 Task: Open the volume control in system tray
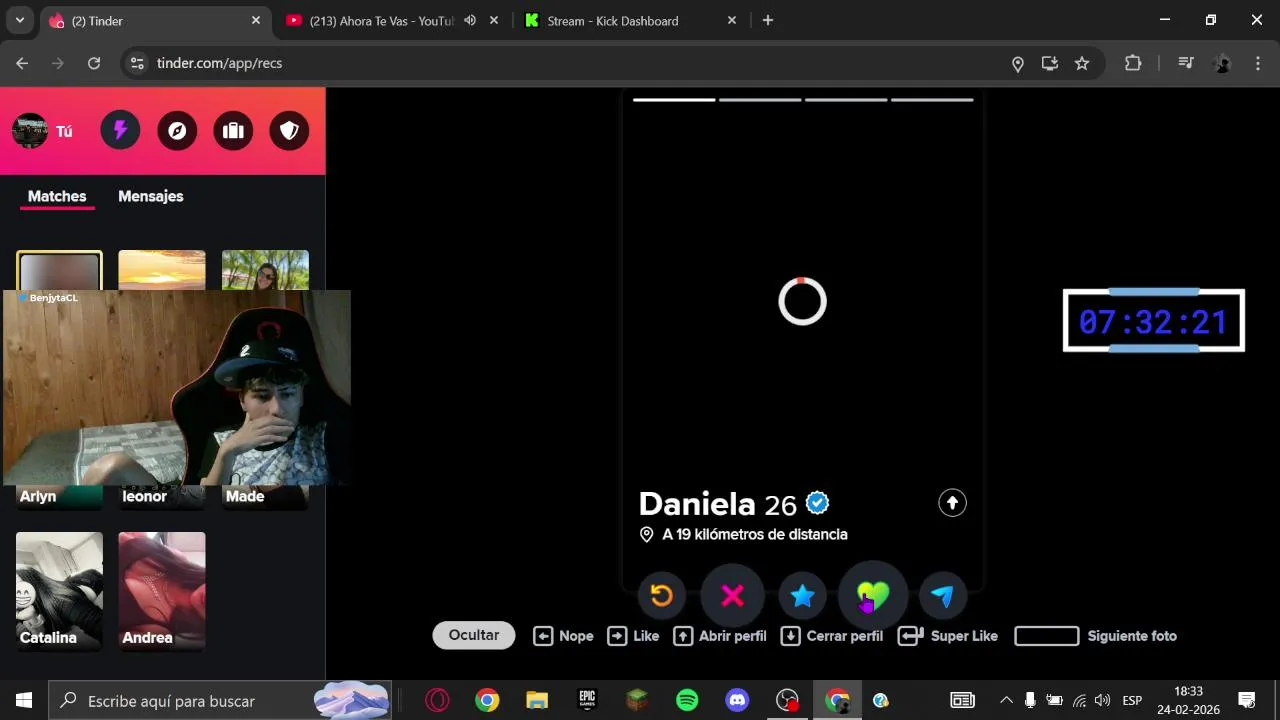pyautogui.click(x=1103, y=700)
